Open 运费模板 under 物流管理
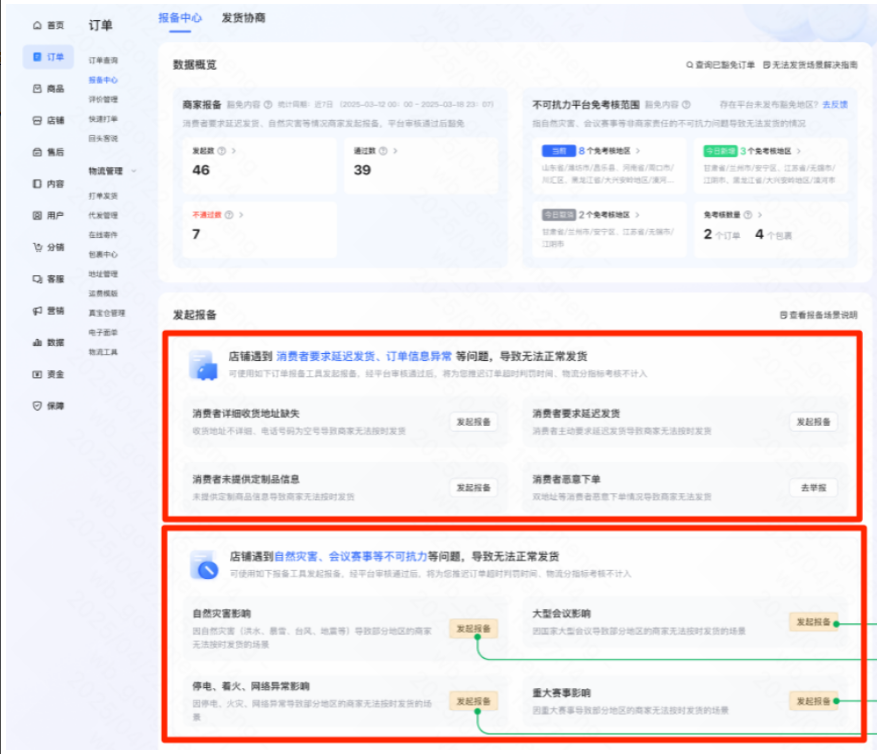The image size is (881, 754). point(103,293)
